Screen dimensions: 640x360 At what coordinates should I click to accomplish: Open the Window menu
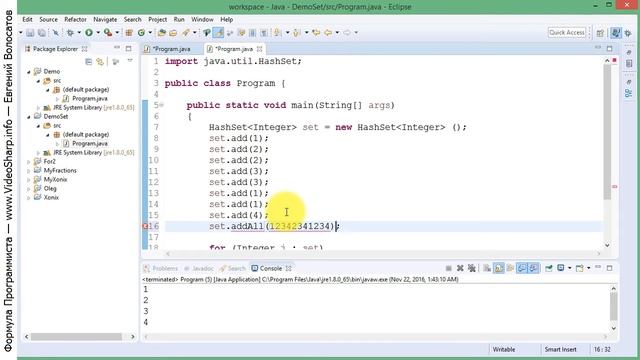click(x=202, y=19)
